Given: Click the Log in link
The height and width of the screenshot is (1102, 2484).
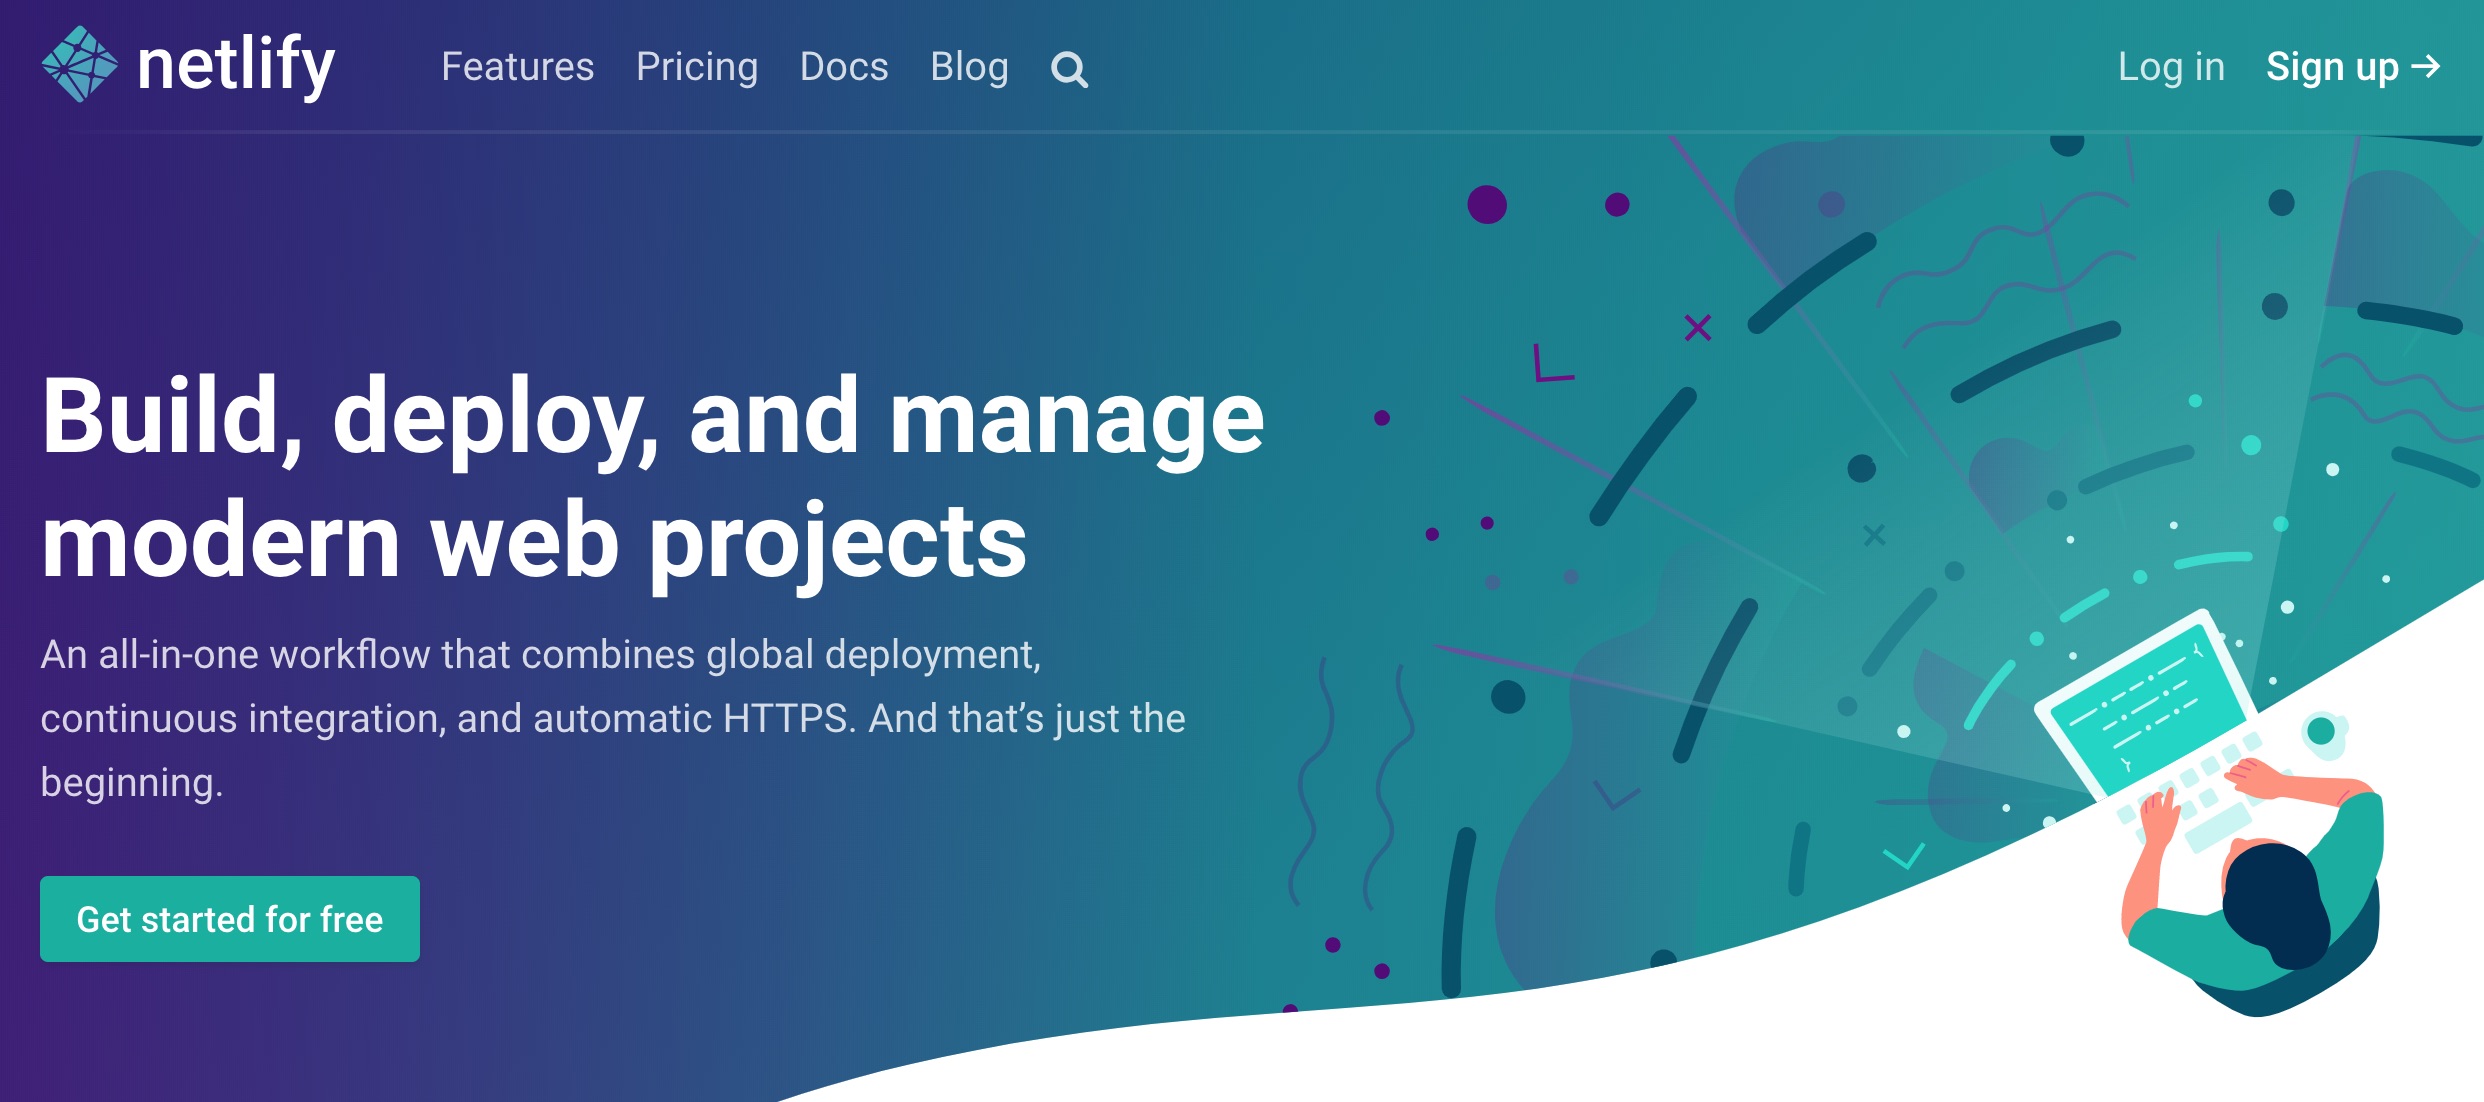Looking at the screenshot, I should click(2171, 67).
